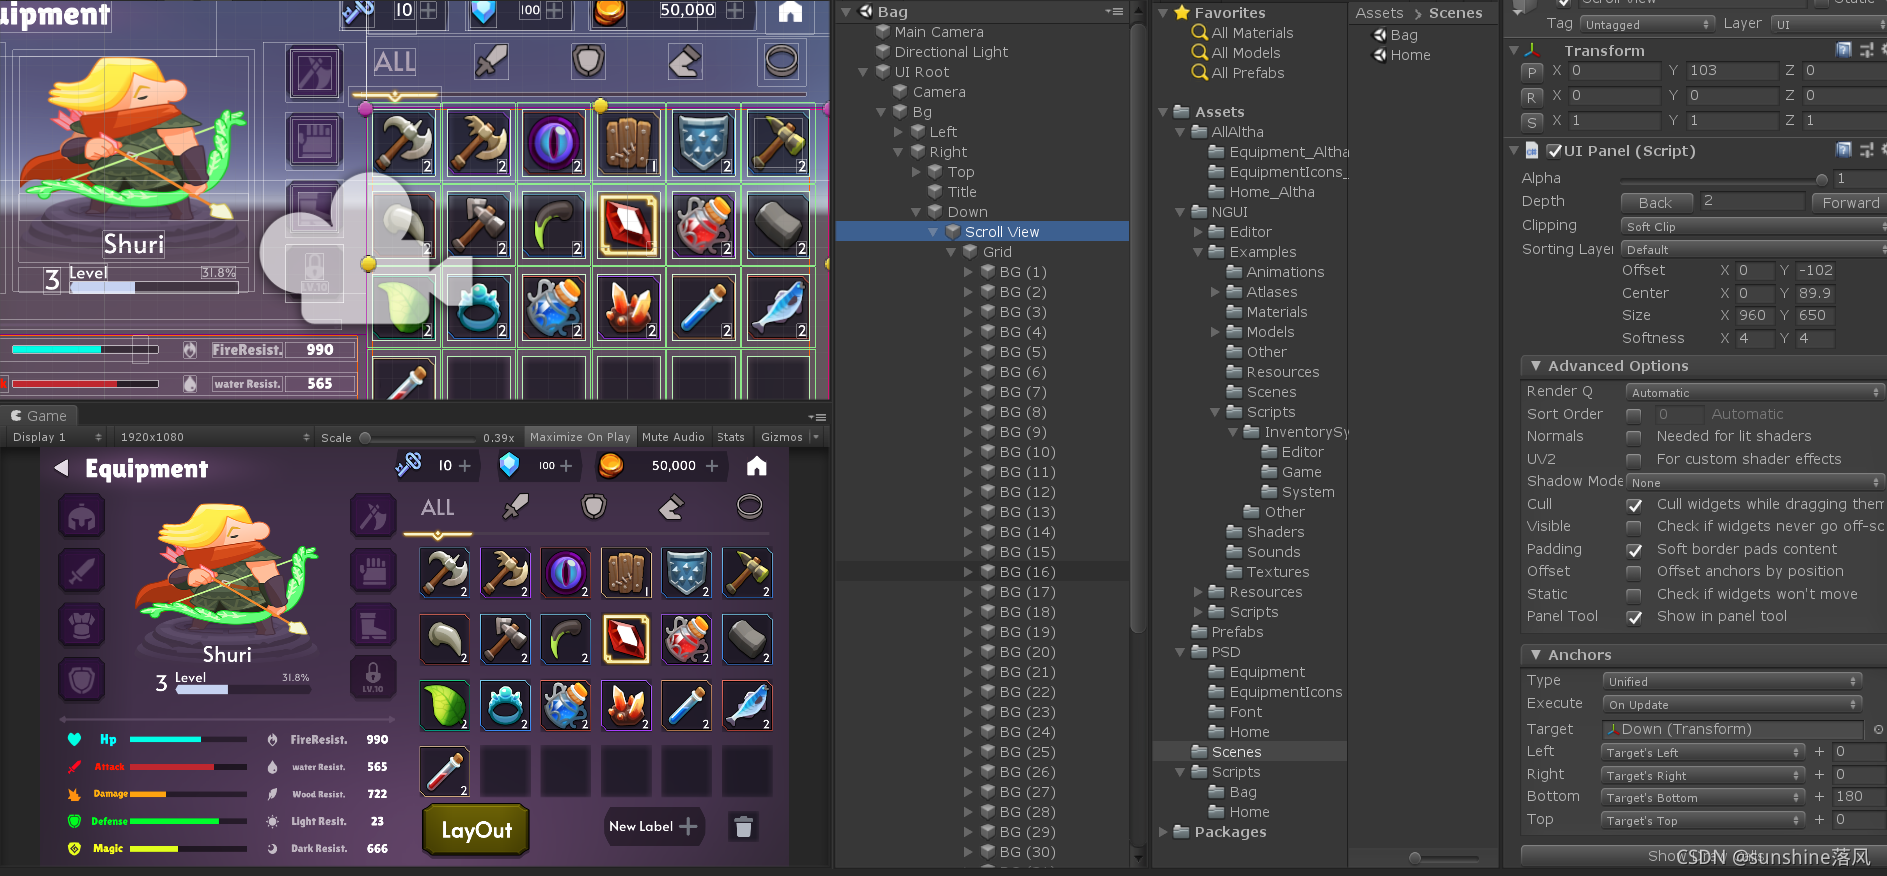Click the plus next to 50,000 coins in Game view
The image size is (1887, 876).
pos(712,466)
